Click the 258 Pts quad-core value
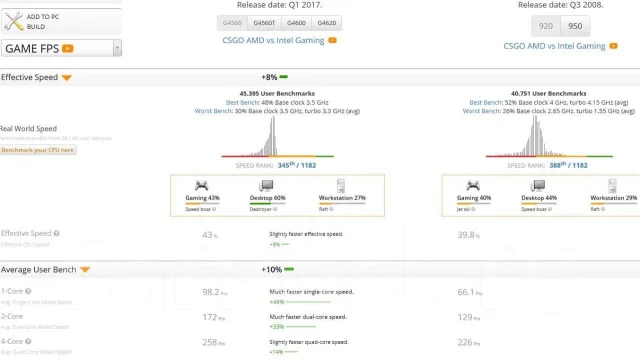Viewport: 640px width, 361px height. 213,343
